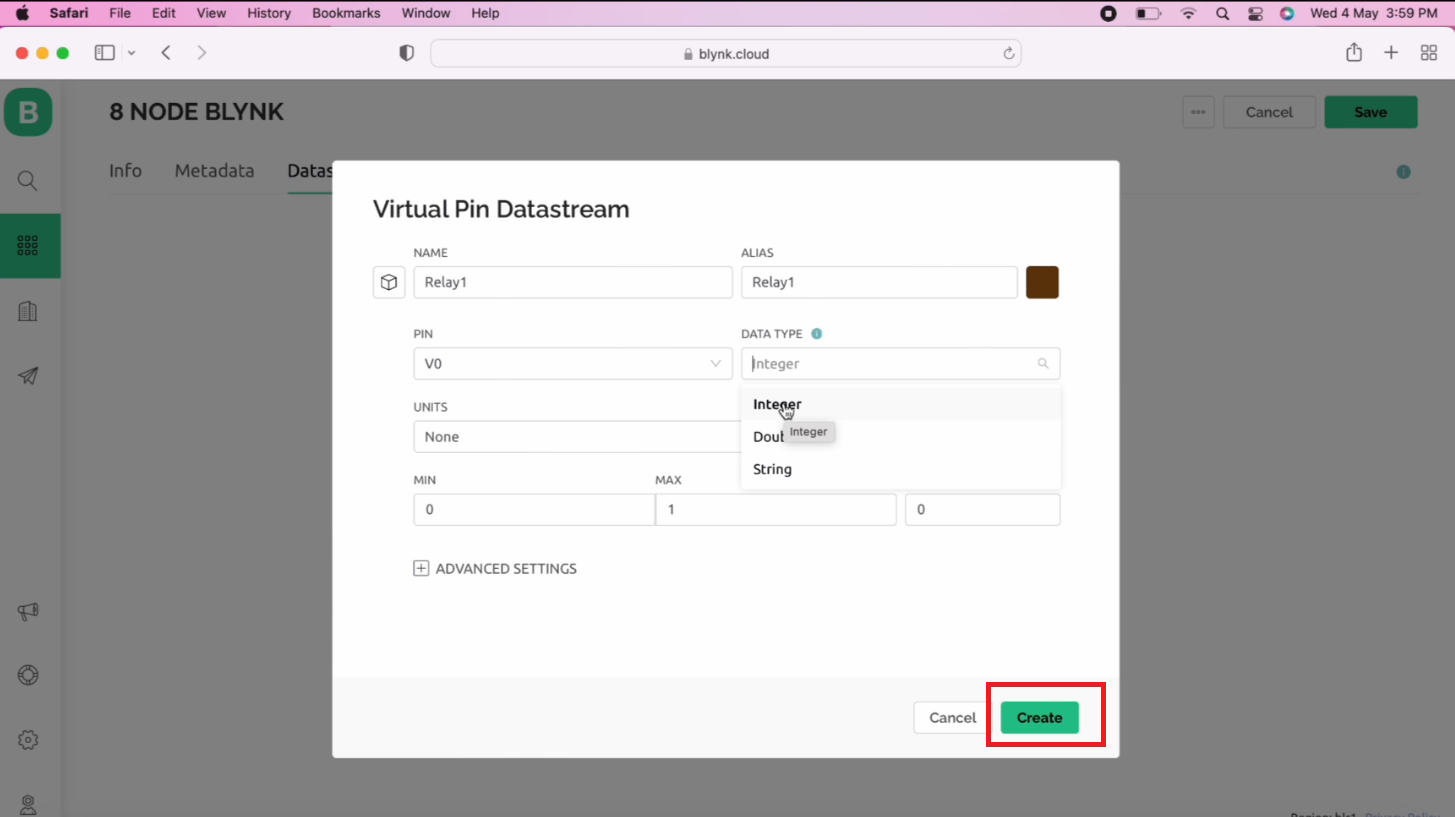Open the View menu
1455x817 pixels.
pyautogui.click(x=211, y=13)
